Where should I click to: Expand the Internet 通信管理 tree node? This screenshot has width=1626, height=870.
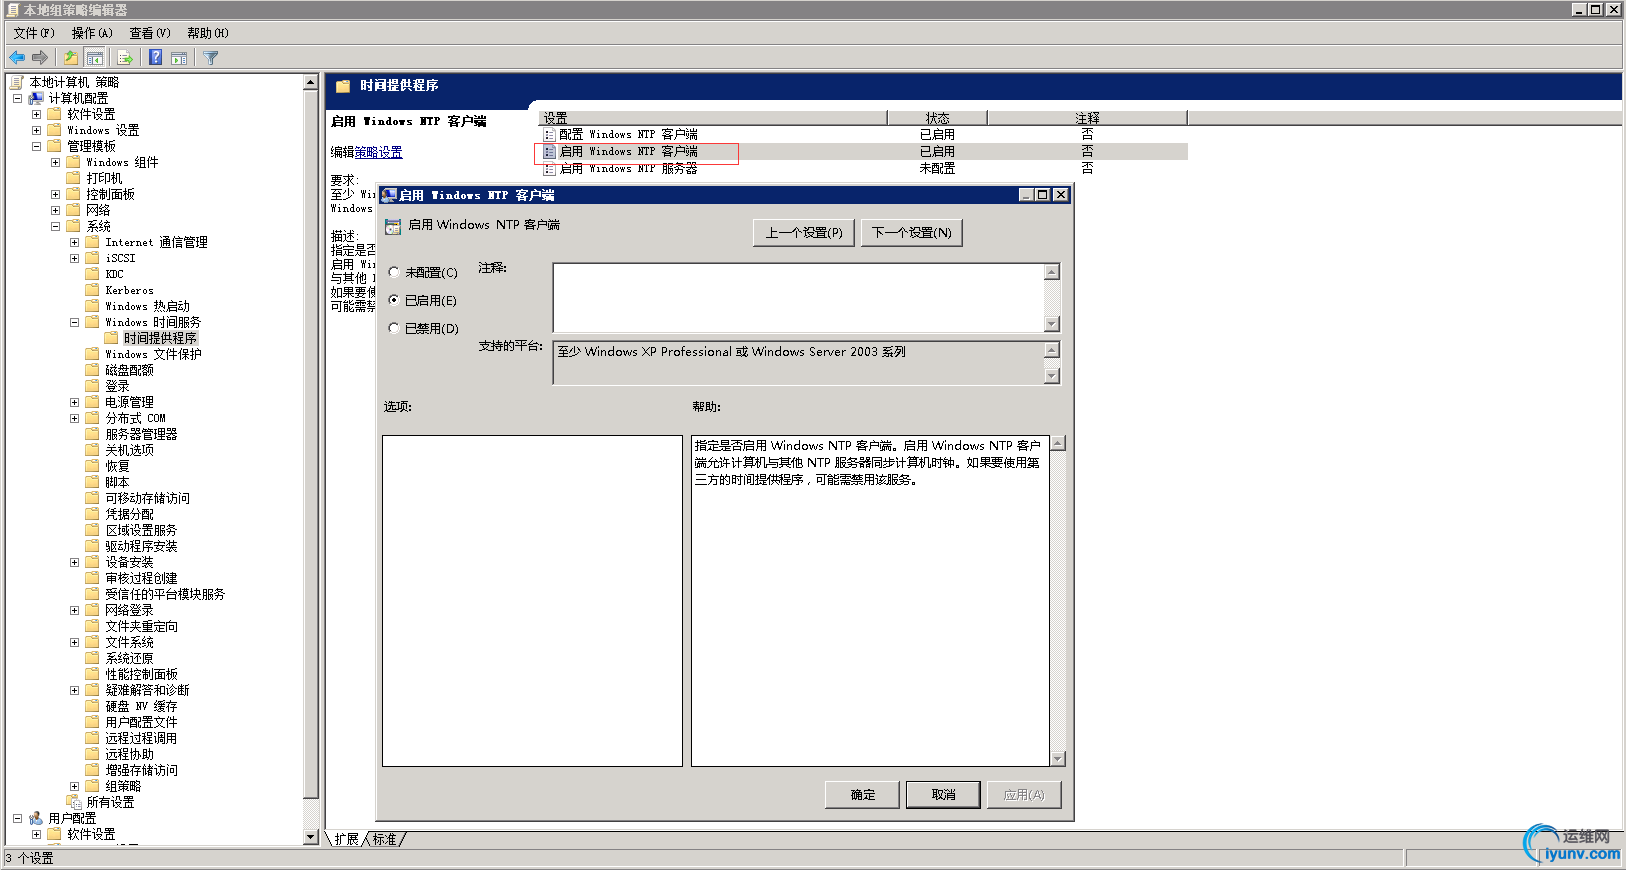point(74,242)
